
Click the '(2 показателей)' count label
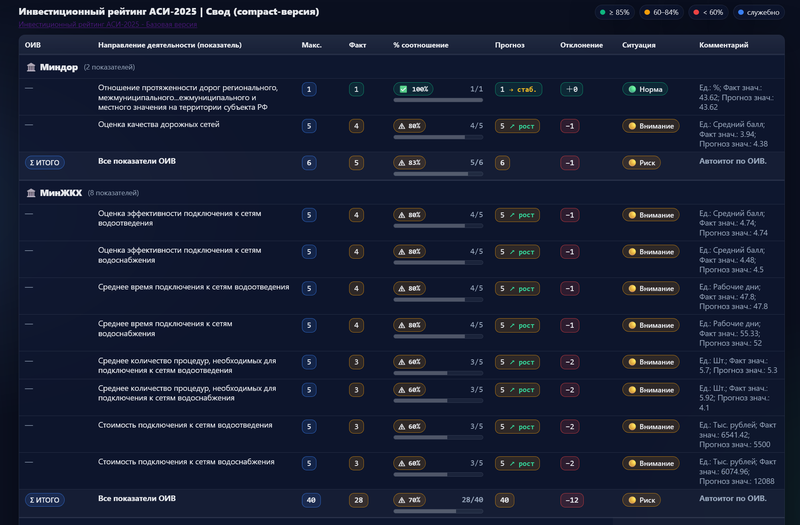pyautogui.click(x=109, y=67)
